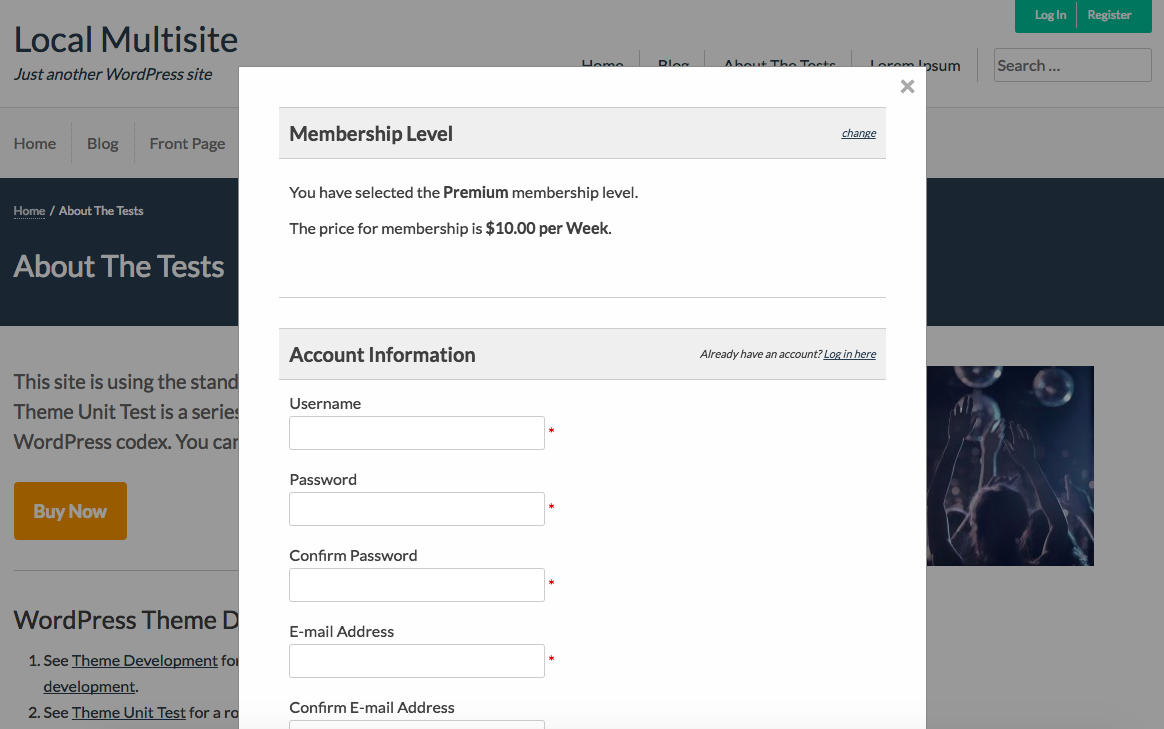Focus the Password input field

coord(416,508)
